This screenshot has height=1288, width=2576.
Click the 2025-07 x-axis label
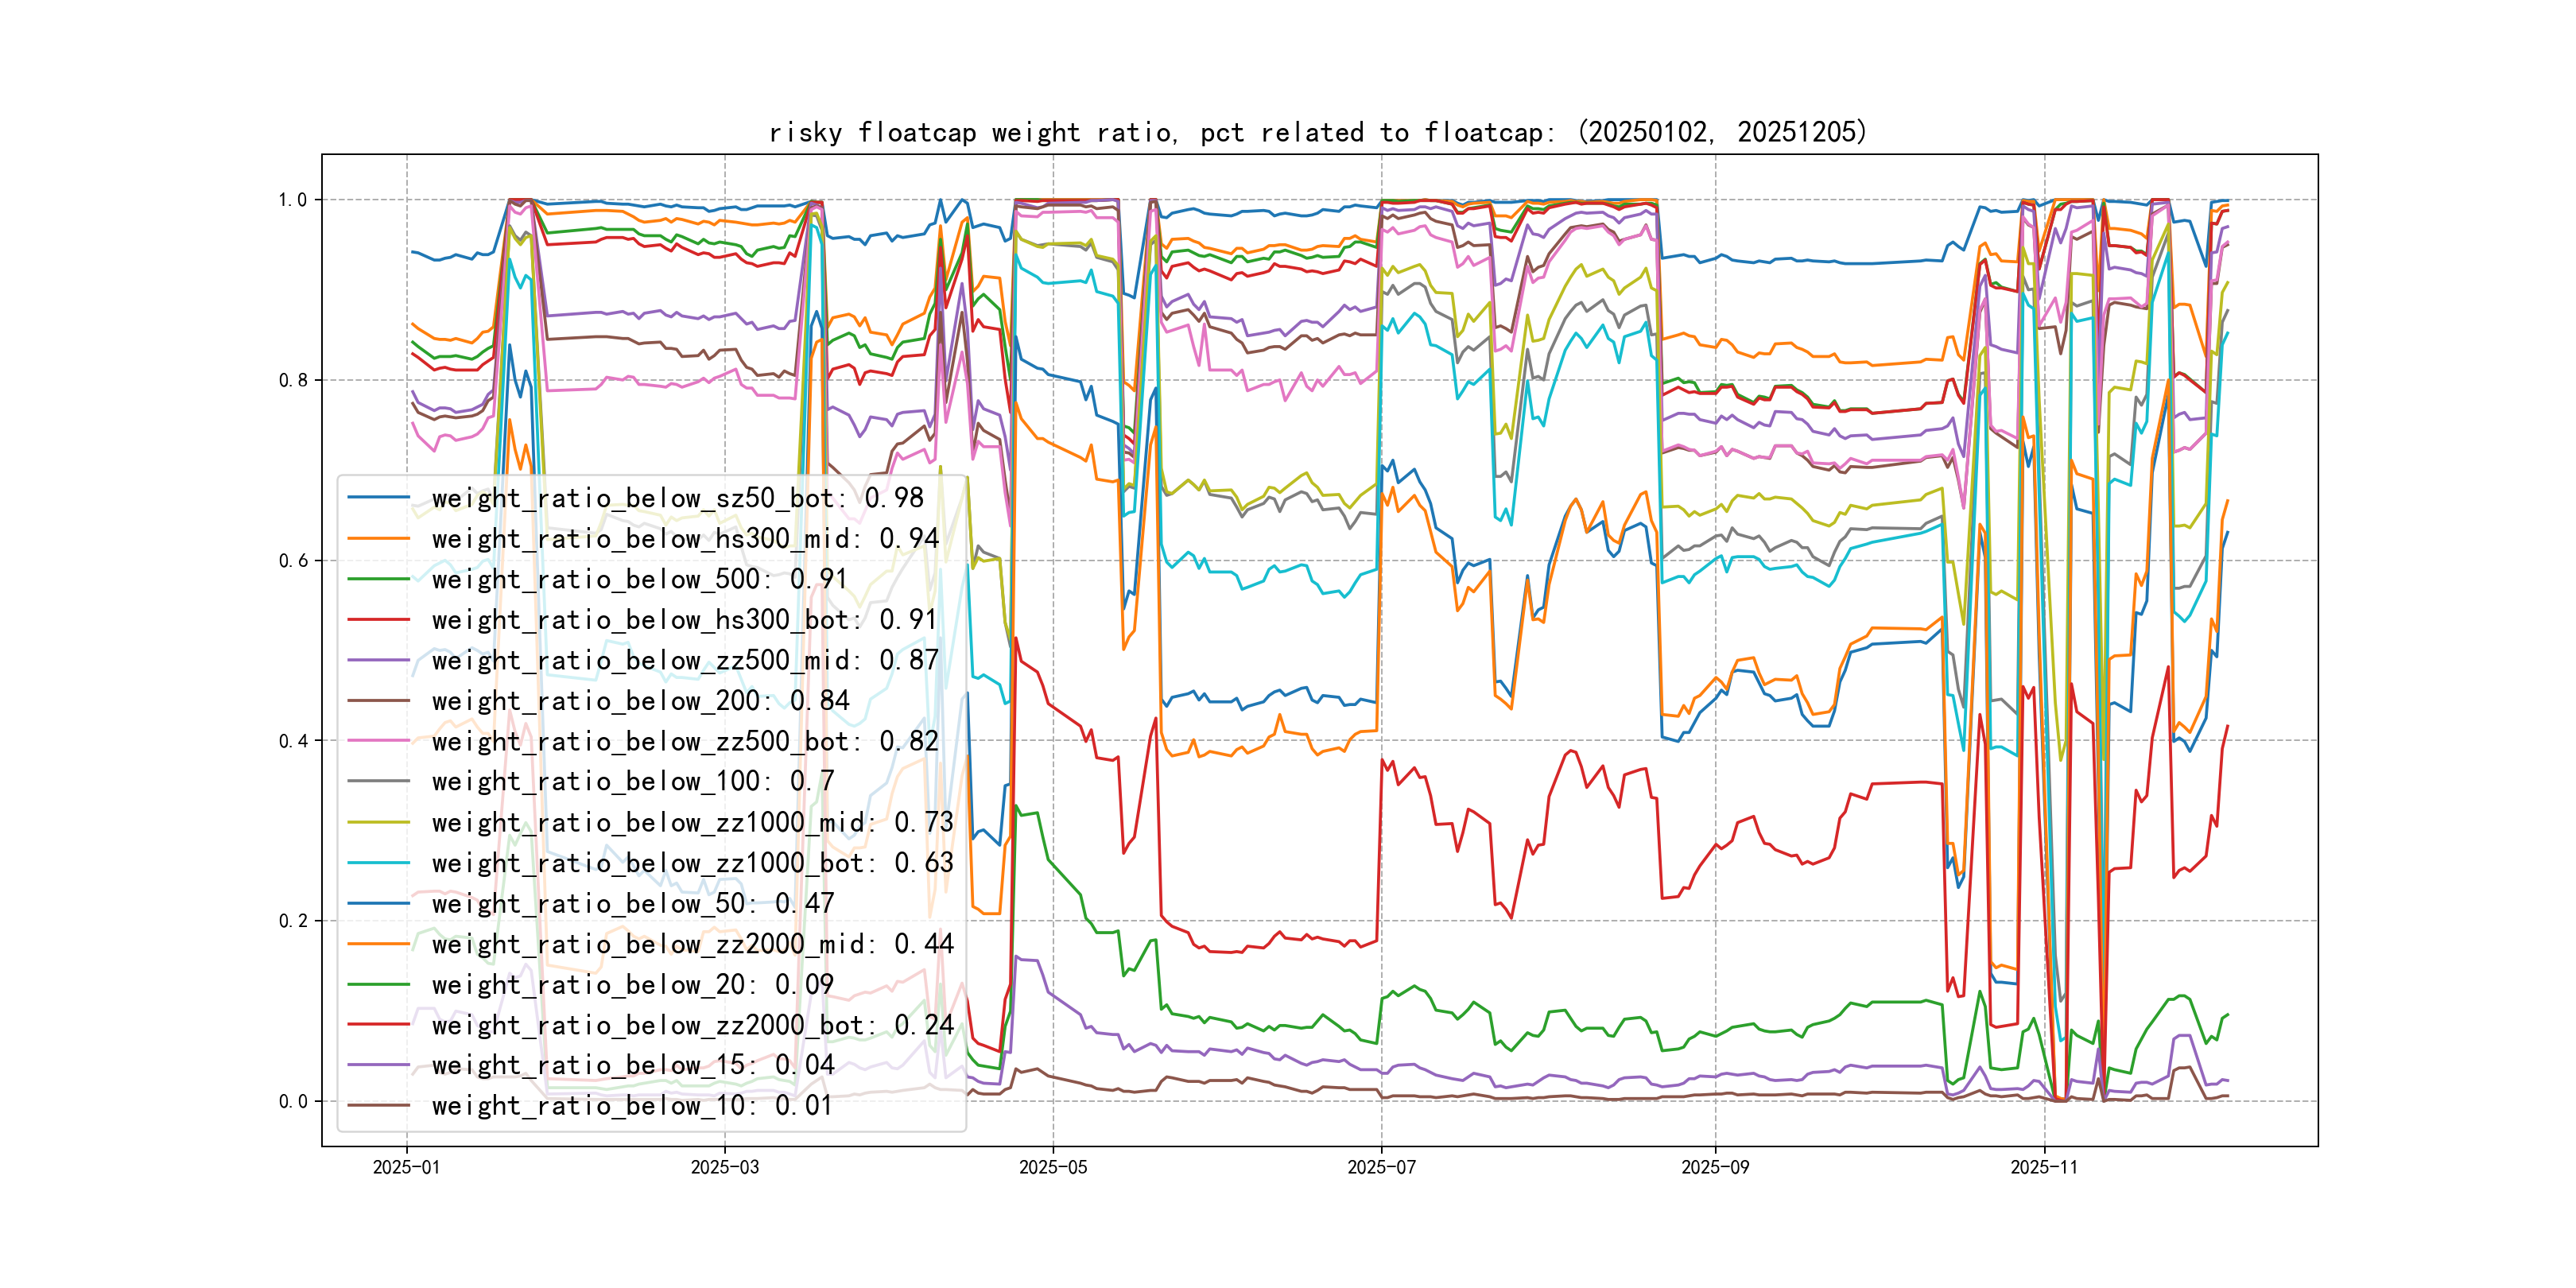click(x=1381, y=1167)
